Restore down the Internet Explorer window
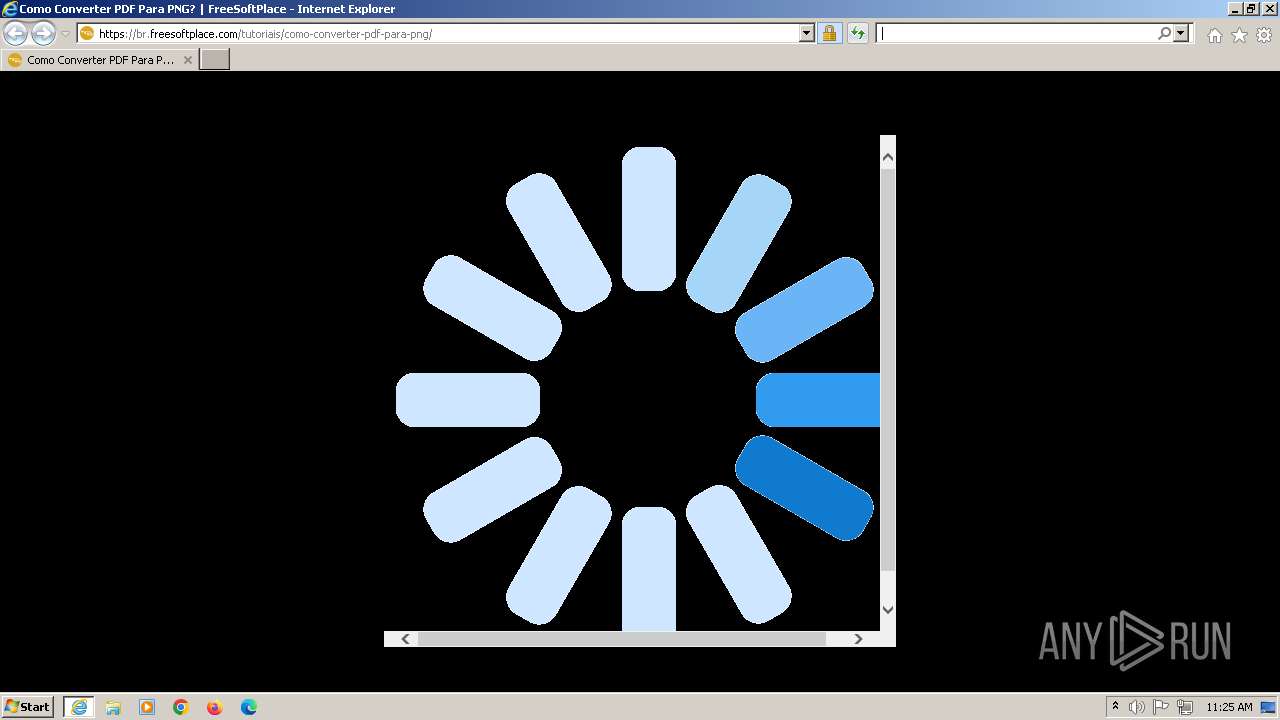 click(1251, 9)
